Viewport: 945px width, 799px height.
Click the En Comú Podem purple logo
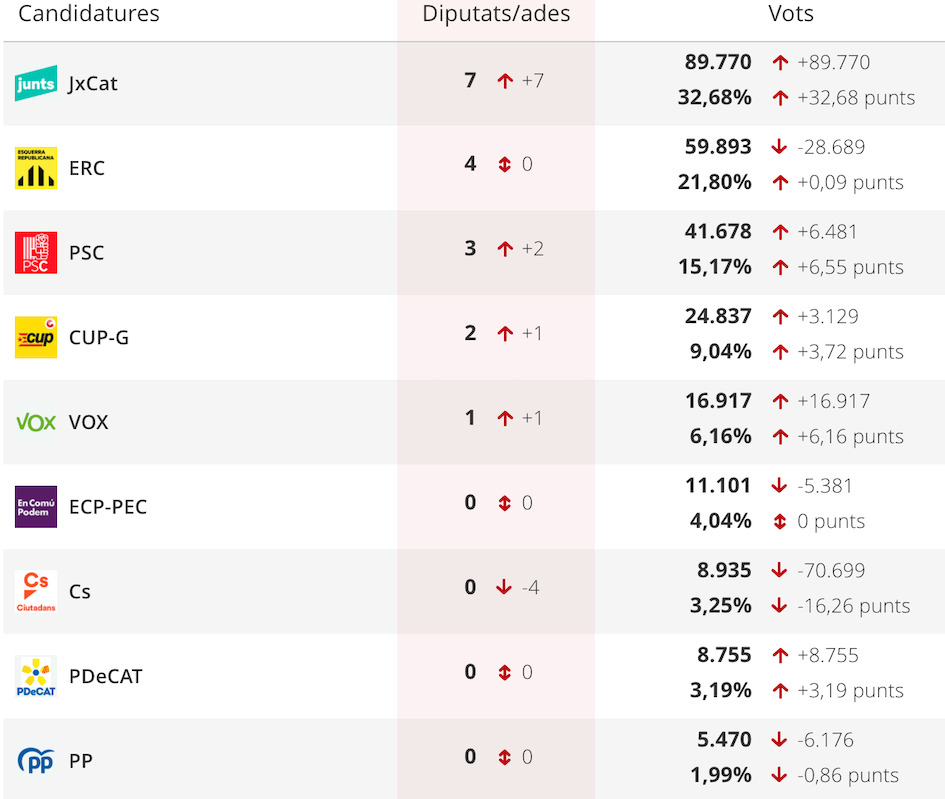coord(36,507)
